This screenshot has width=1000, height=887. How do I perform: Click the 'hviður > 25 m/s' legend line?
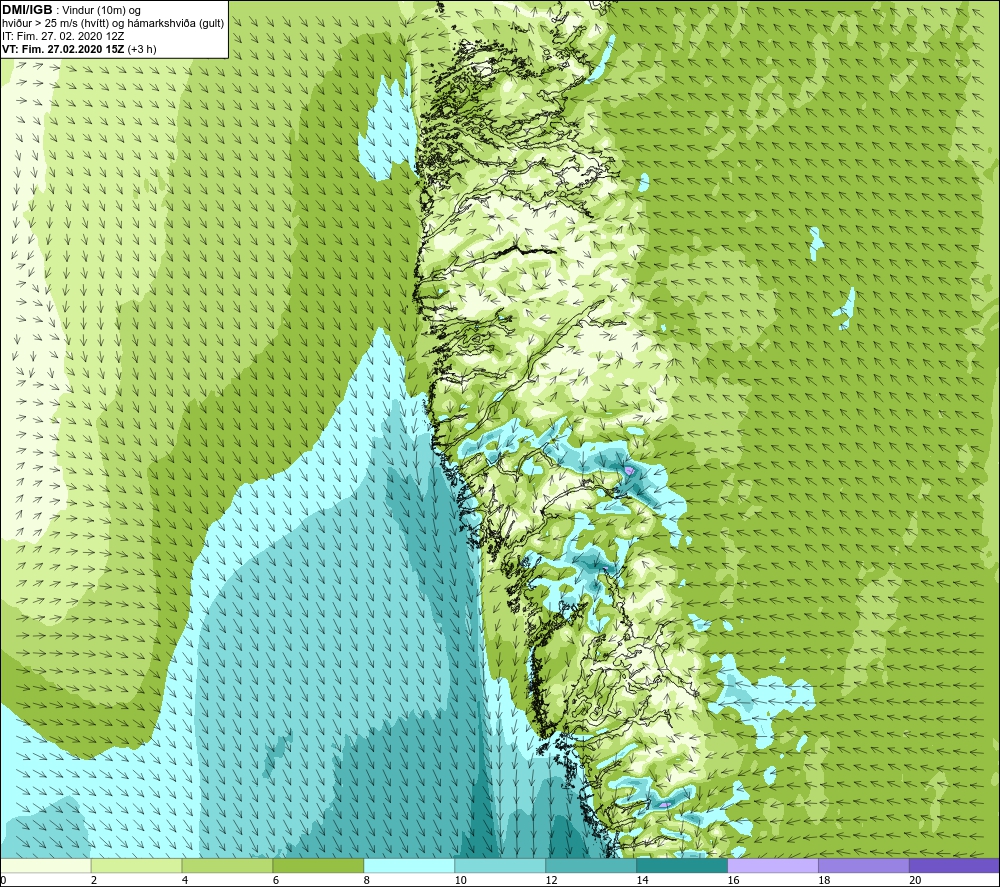click(x=113, y=23)
